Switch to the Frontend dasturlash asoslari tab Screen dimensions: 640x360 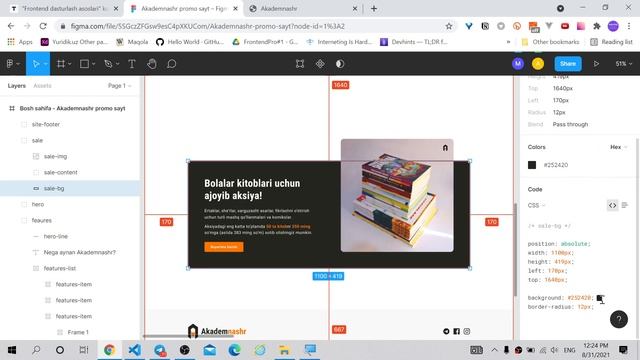(x=64, y=9)
